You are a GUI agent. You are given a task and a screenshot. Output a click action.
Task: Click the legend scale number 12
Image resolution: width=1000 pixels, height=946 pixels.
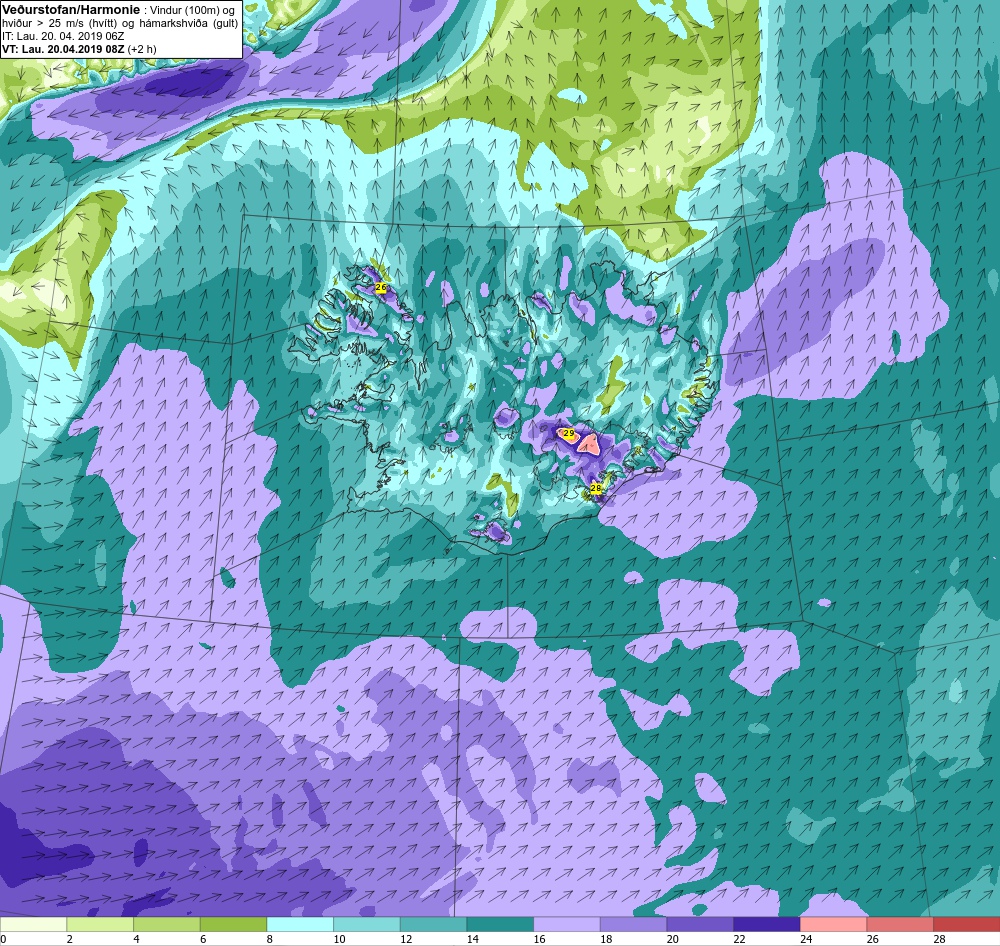[x=406, y=939]
